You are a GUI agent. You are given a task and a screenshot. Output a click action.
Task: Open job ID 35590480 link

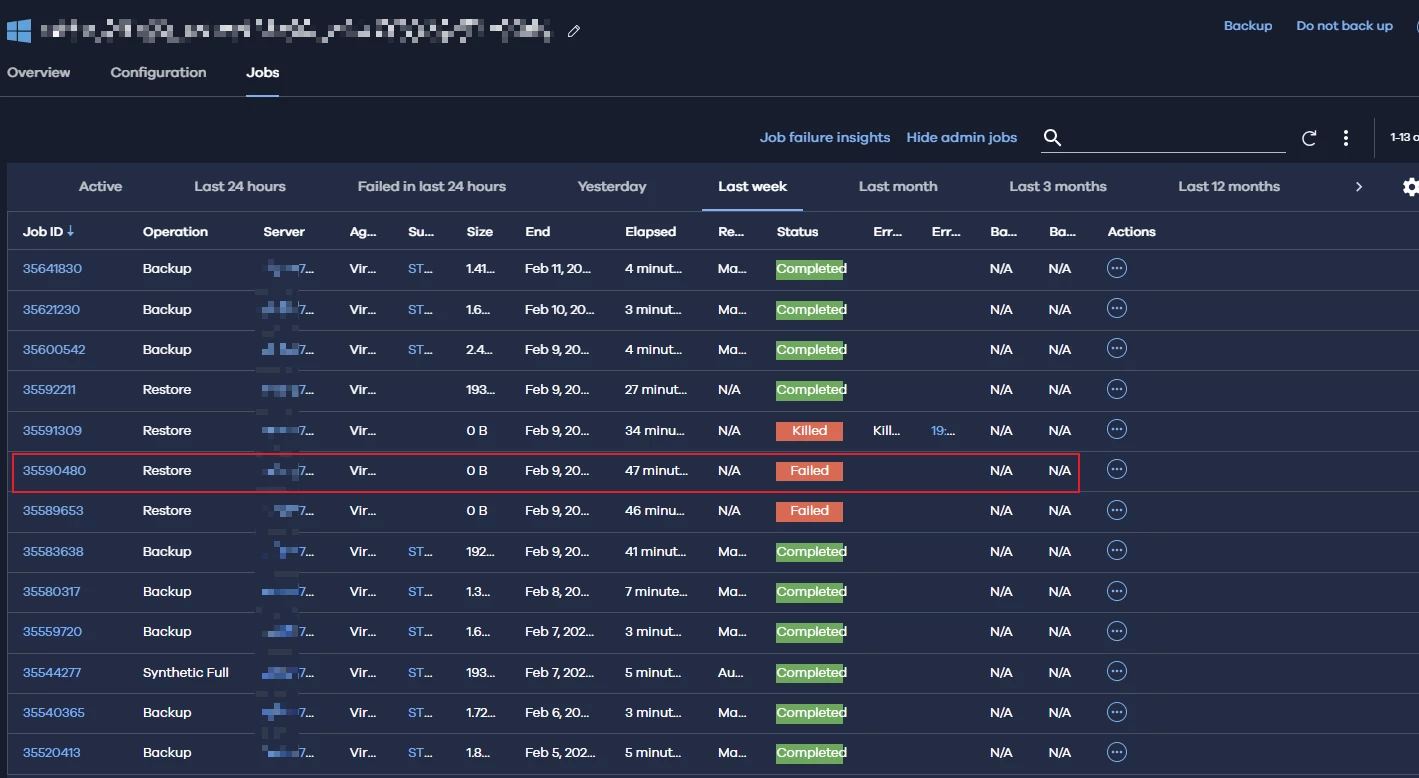(54, 471)
